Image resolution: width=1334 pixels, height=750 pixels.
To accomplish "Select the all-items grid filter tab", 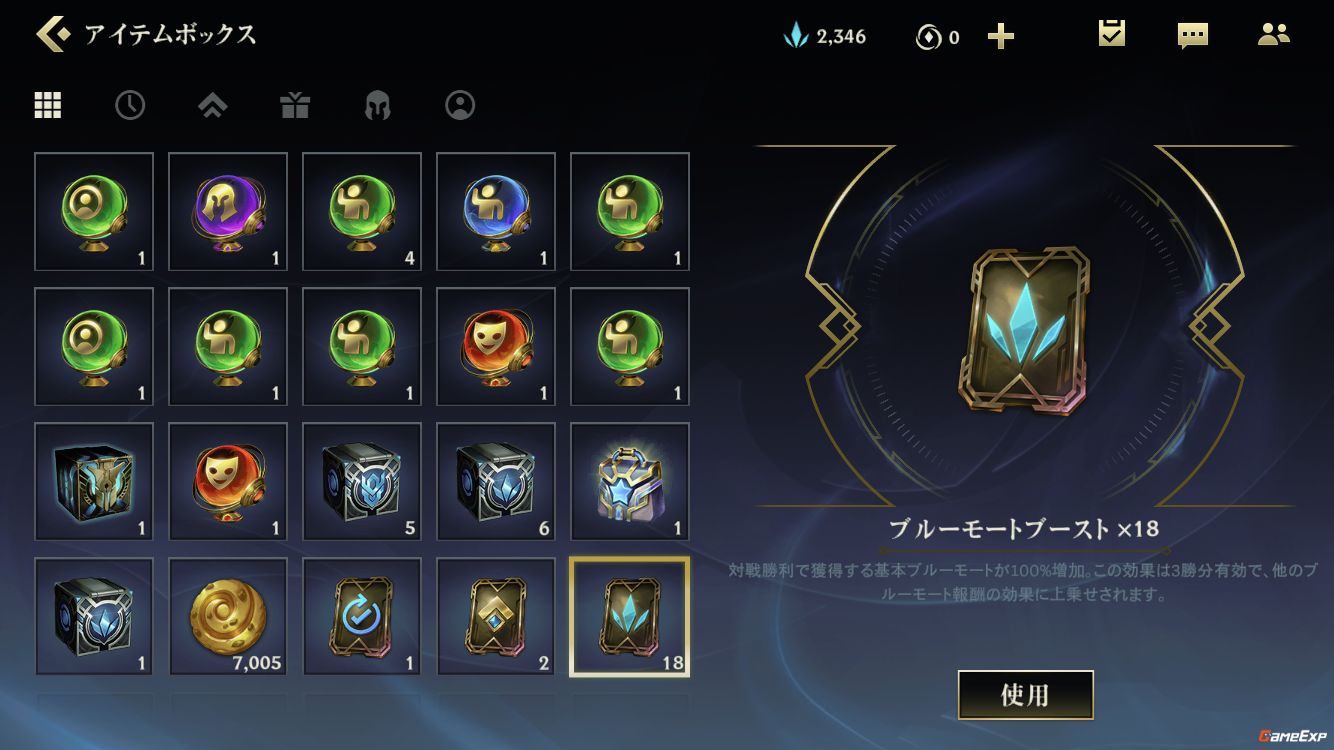I will 48,105.
